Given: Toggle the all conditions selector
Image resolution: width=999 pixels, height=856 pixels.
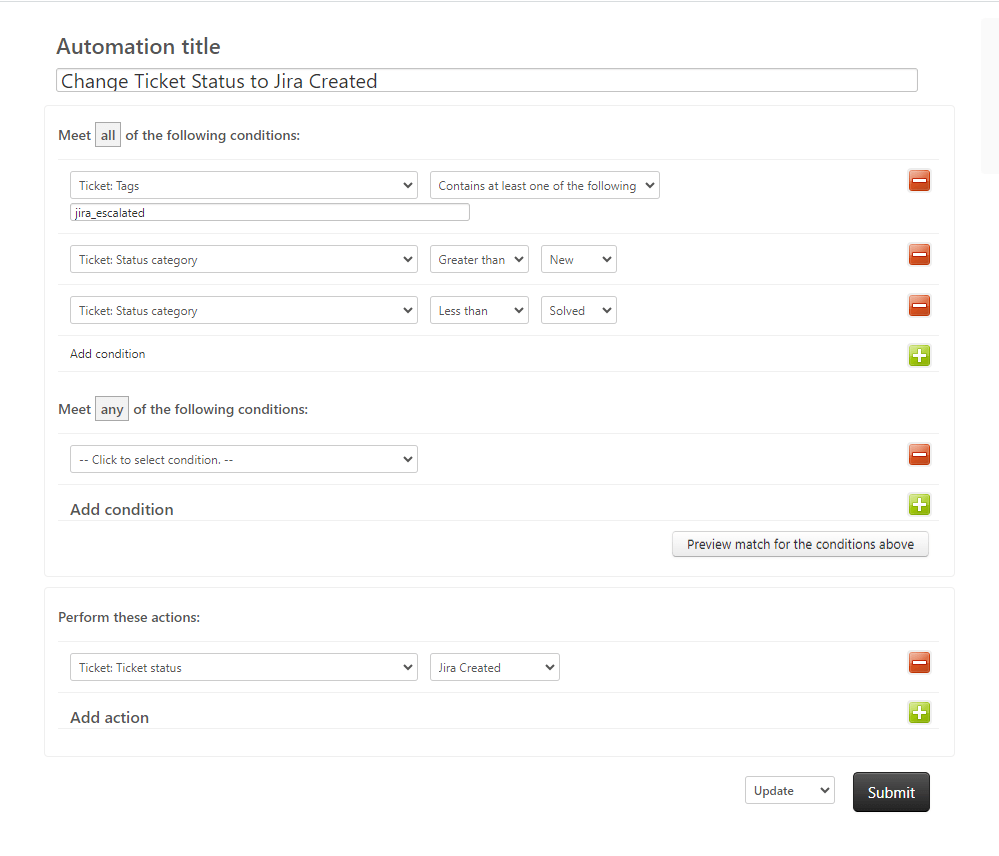Looking at the screenshot, I should 107,134.
